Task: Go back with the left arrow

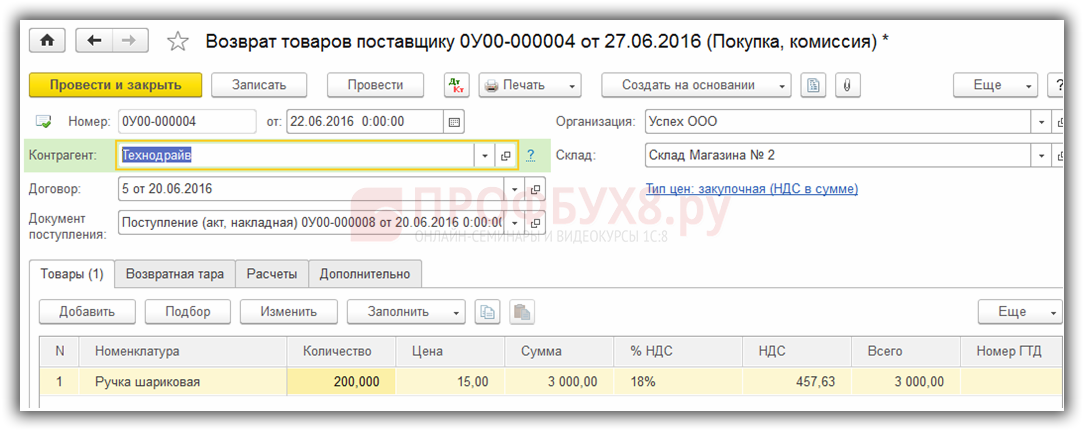Action: point(95,41)
